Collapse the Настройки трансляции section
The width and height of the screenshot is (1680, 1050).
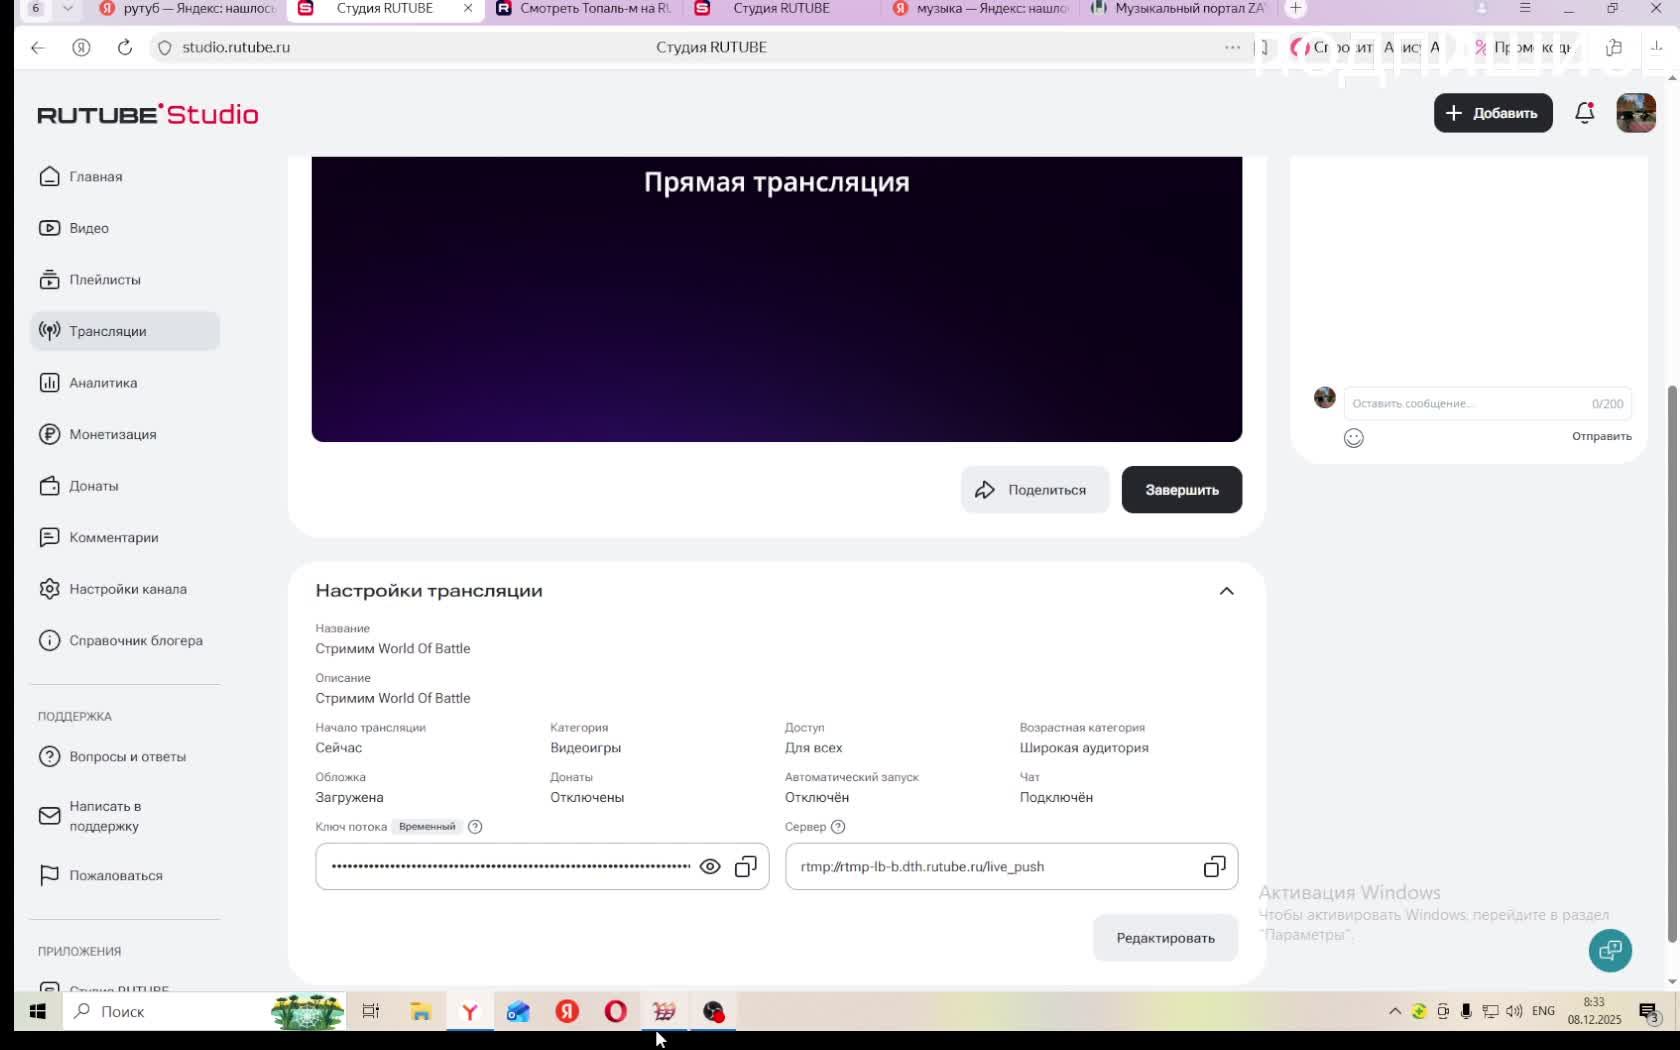[x=1226, y=591]
